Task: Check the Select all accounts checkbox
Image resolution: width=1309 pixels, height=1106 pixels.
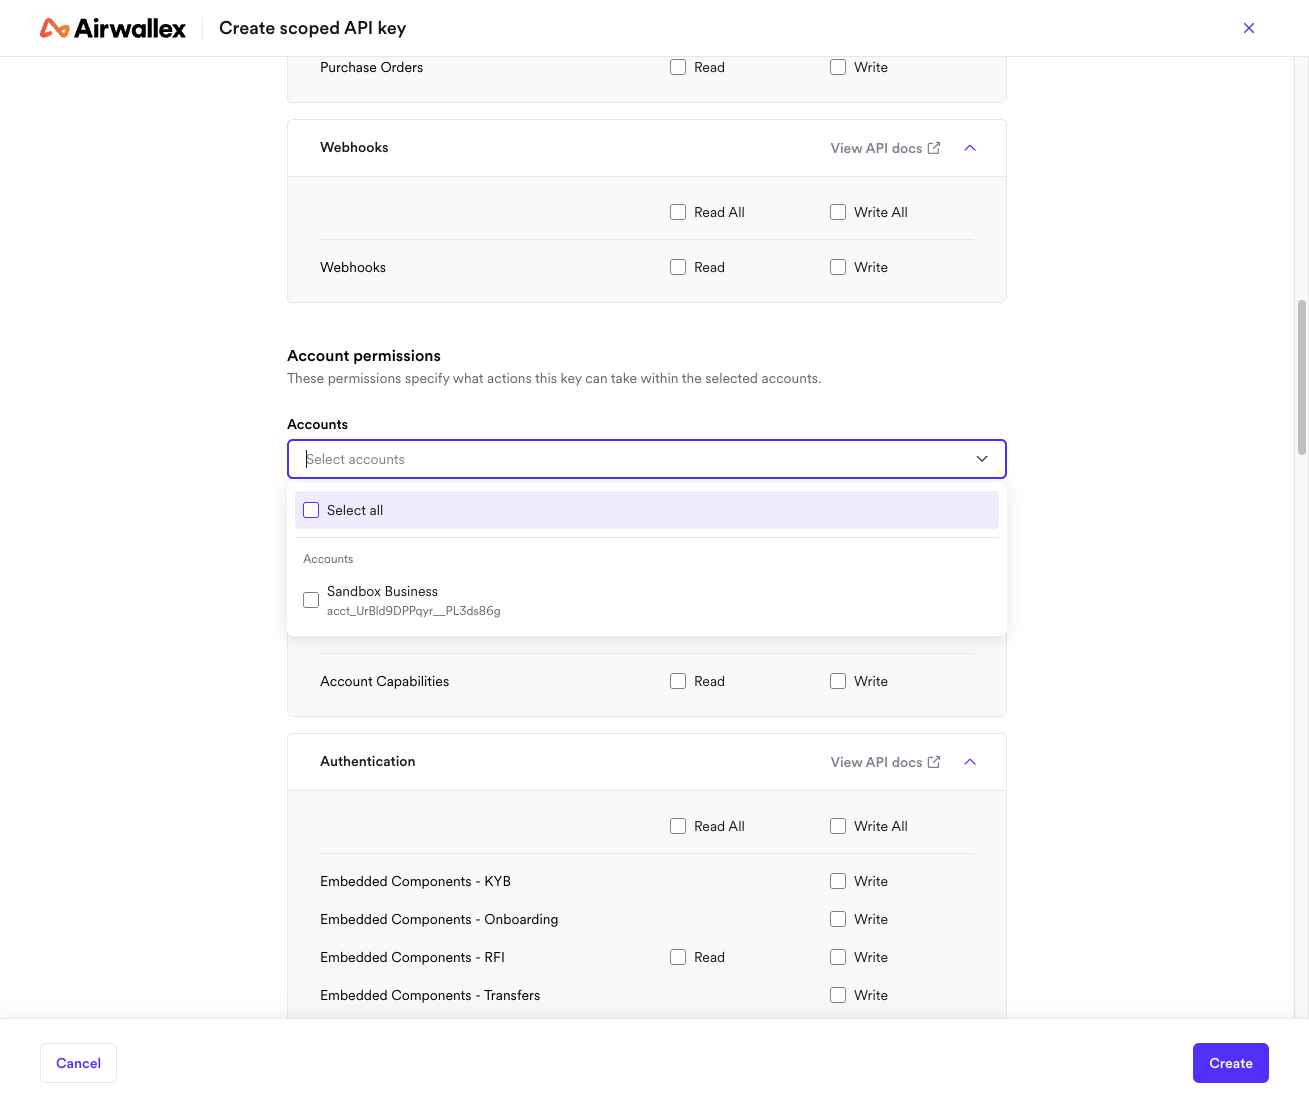Action: coord(311,510)
